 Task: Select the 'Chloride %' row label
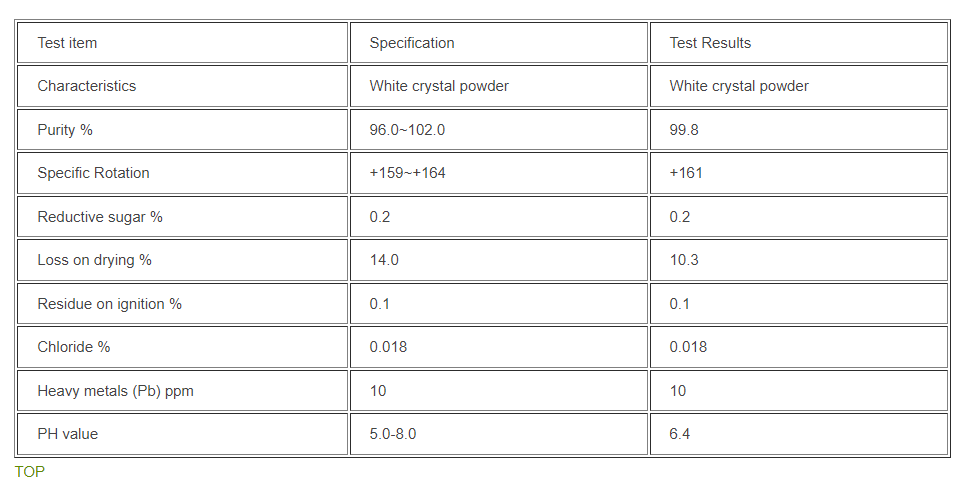[x=74, y=347]
